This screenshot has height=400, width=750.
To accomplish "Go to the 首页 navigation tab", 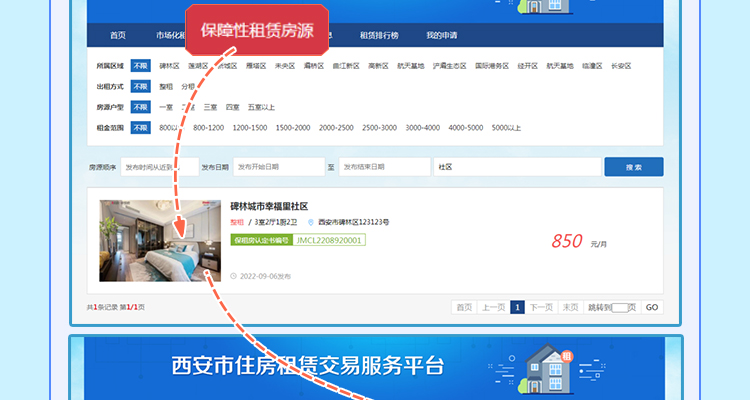I will click(x=118, y=35).
